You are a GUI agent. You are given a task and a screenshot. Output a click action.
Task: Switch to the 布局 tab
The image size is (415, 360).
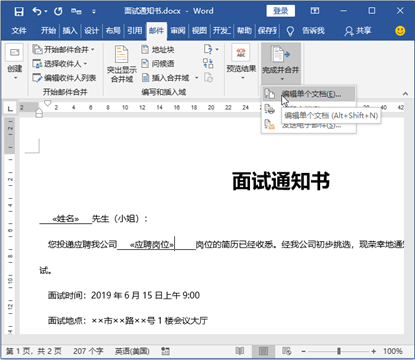(113, 31)
